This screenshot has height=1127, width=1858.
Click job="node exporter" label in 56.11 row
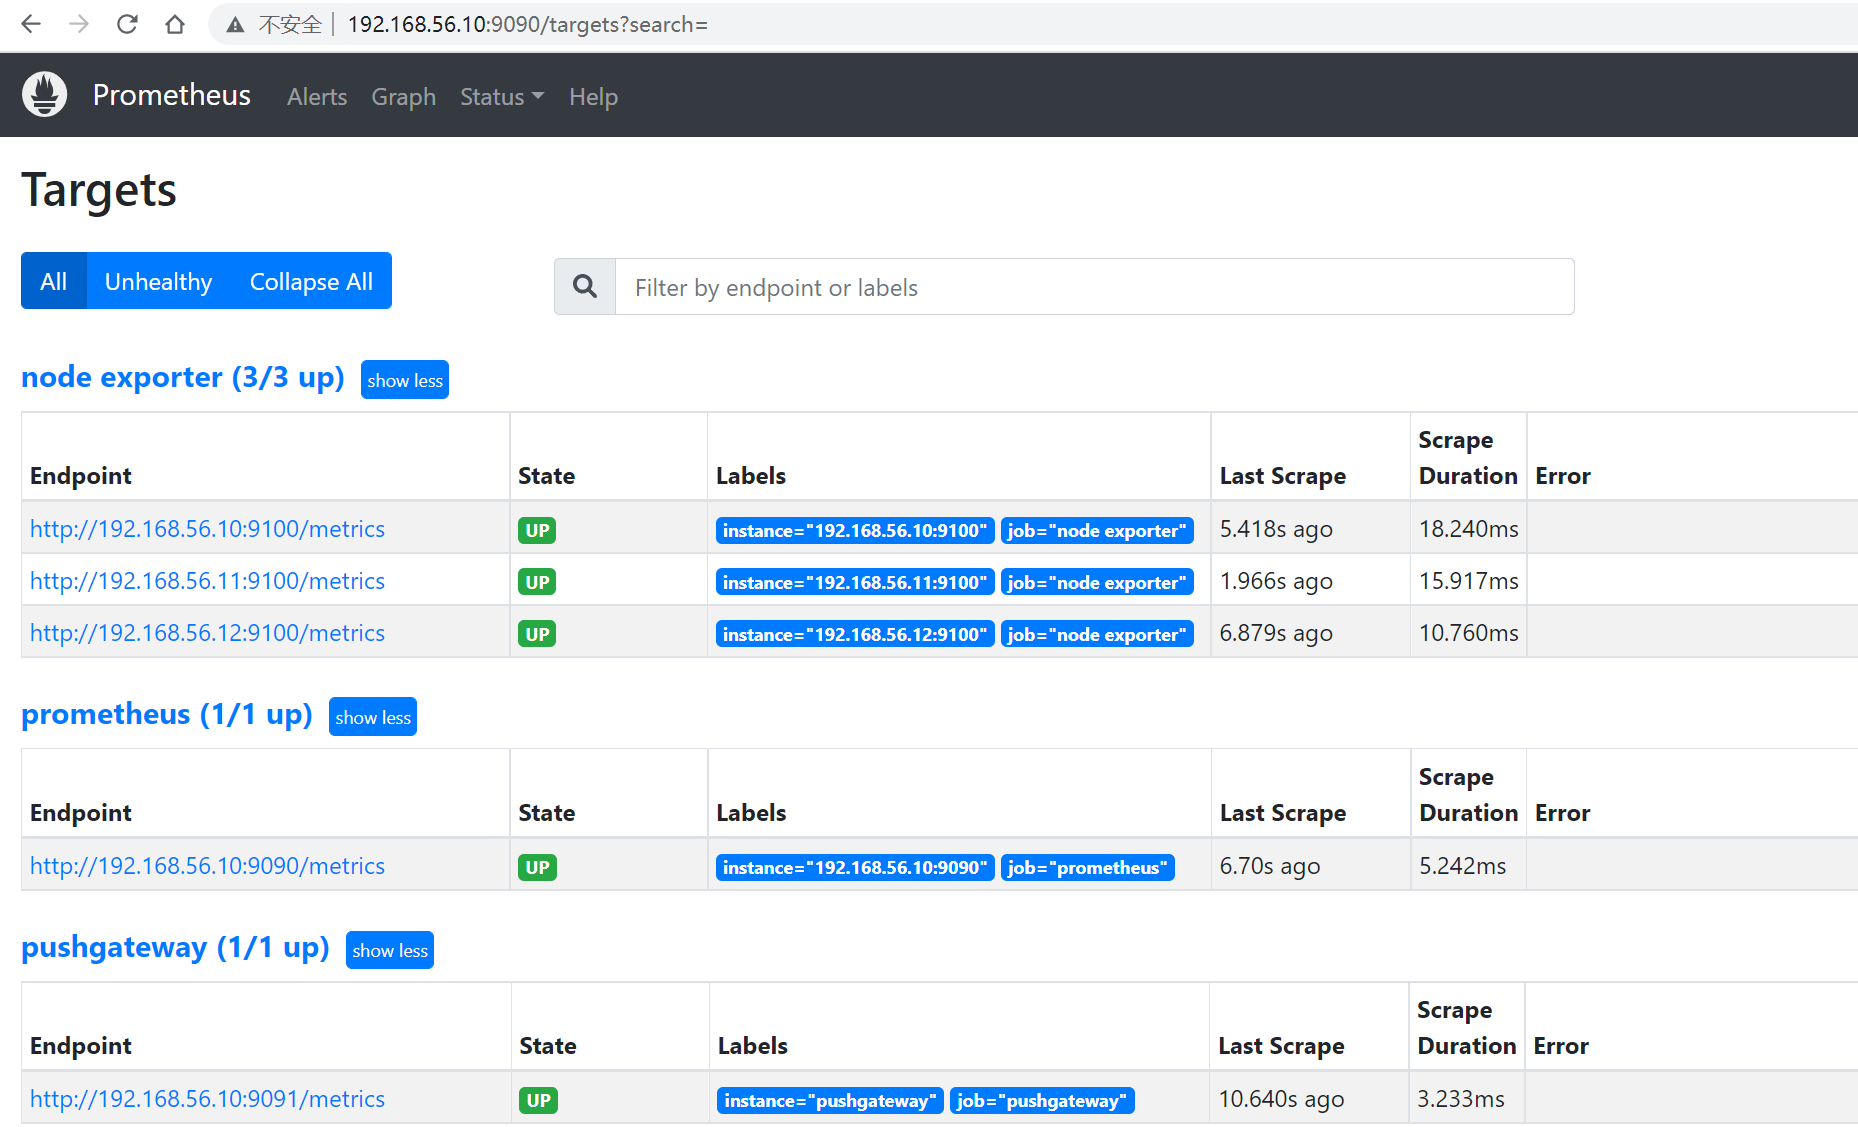1097,582
